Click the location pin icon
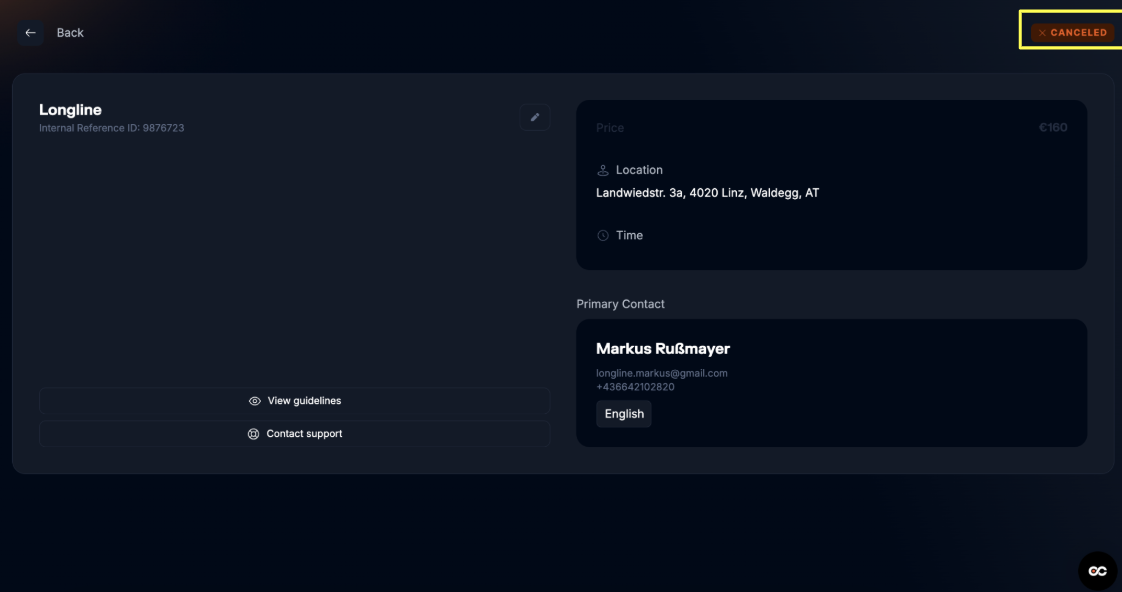Viewport: 1122px width, 592px height. [x=603, y=170]
